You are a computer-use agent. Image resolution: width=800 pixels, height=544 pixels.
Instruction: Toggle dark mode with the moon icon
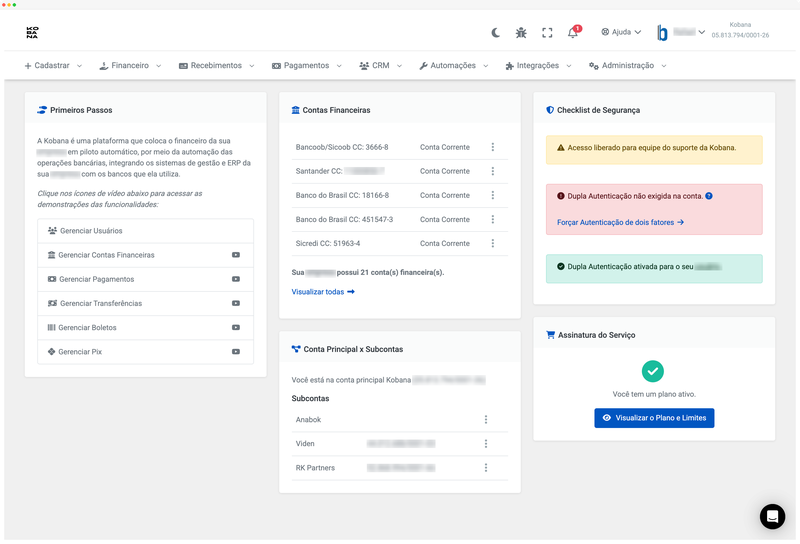[496, 32]
